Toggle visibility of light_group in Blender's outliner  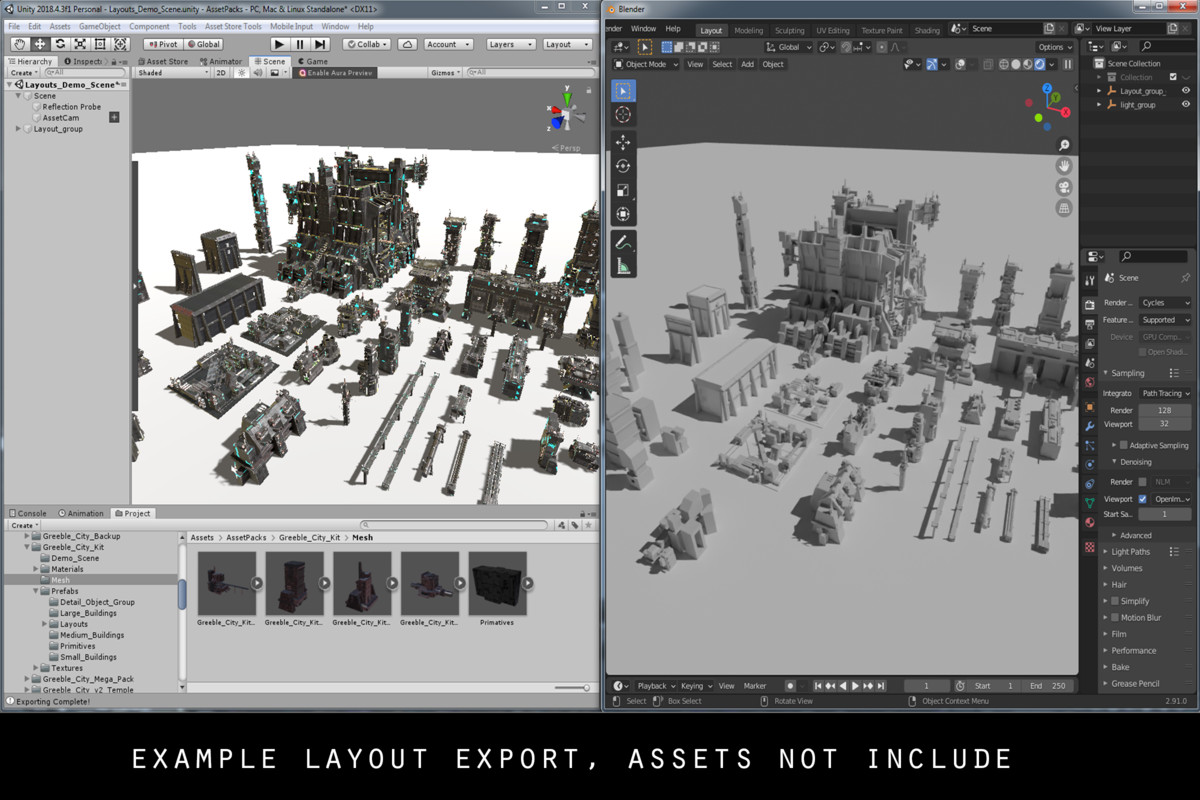point(1186,104)
